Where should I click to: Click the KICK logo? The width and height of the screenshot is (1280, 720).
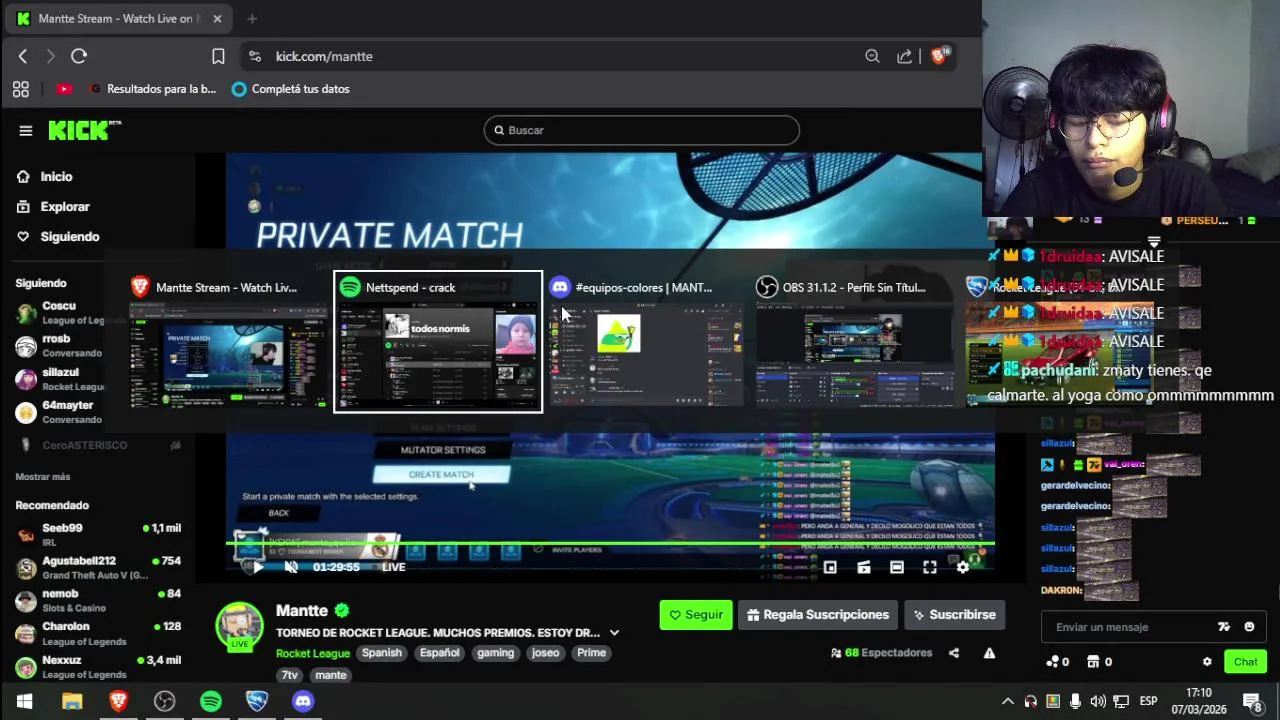point(84,130)
